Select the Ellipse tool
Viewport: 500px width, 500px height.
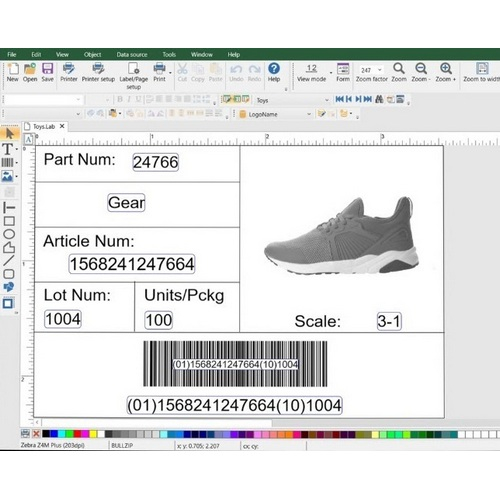click(x=9, y=234)
